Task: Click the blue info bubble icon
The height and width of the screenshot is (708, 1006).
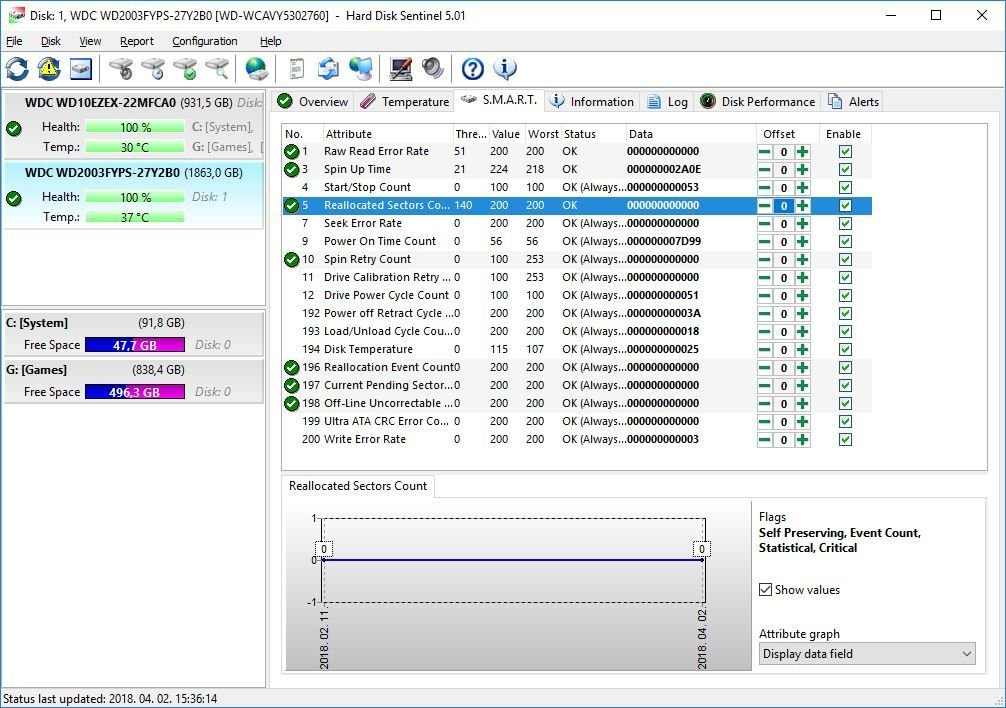Action: 505,69
